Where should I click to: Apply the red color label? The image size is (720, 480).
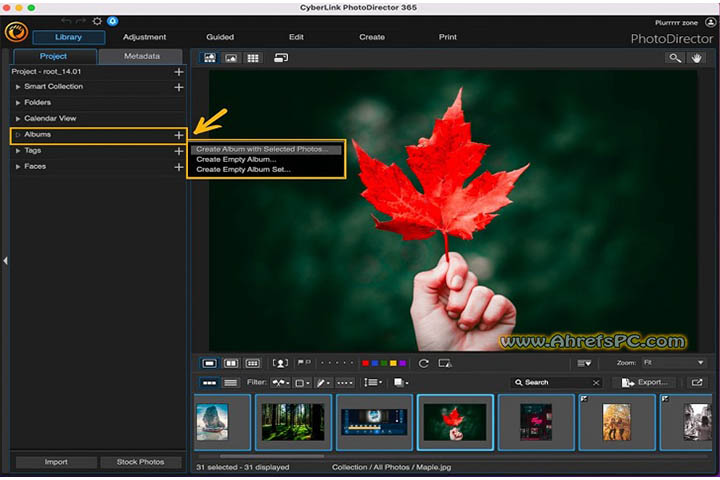(x=366, y=363)
